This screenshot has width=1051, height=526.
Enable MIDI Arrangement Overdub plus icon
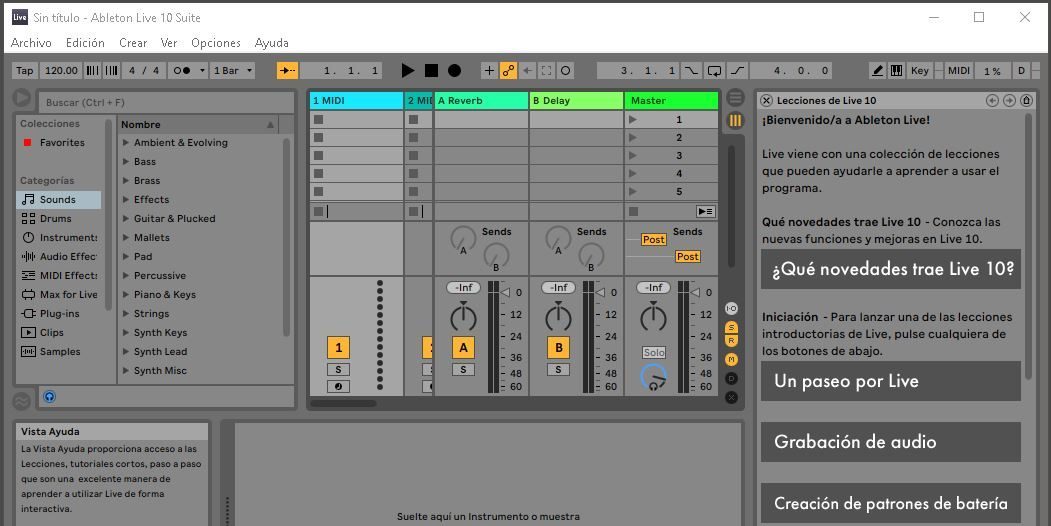489,70
